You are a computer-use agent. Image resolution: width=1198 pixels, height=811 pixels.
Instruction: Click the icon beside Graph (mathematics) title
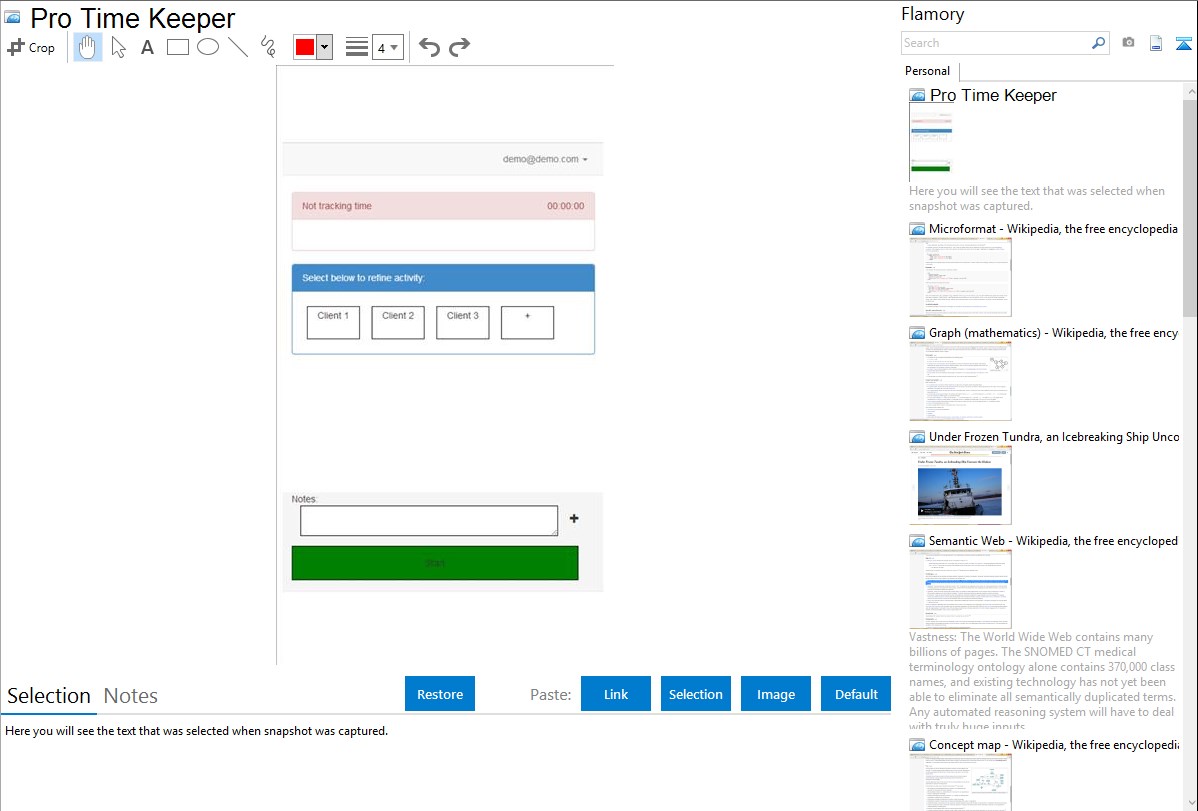(918, 333)
